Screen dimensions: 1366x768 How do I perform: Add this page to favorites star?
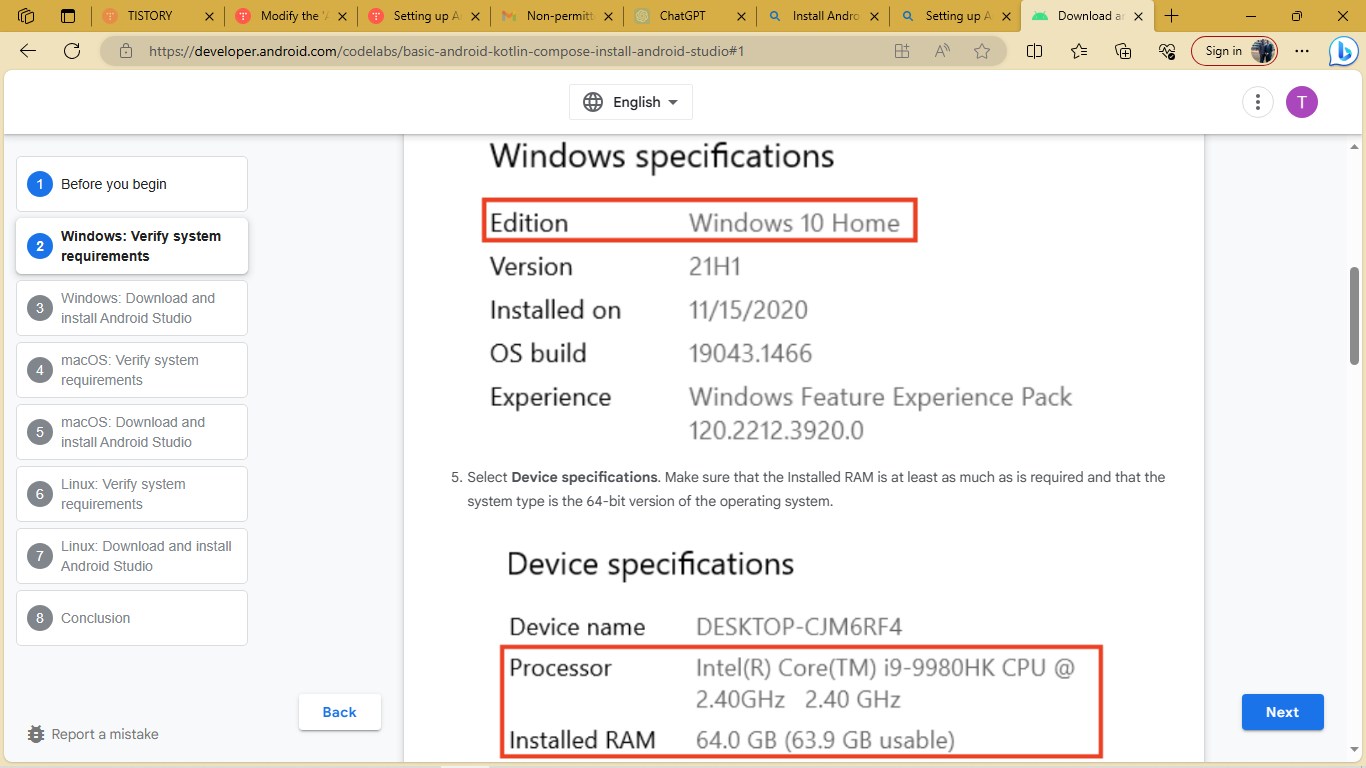pos(982,51)
